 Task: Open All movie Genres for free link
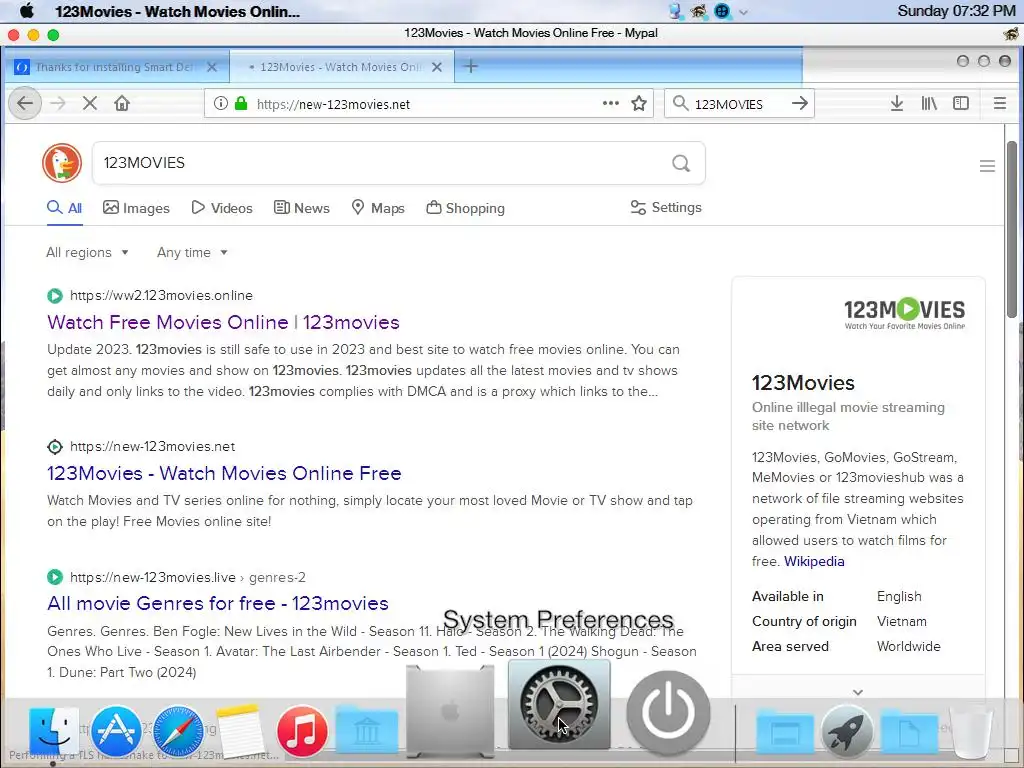[217, 603]
